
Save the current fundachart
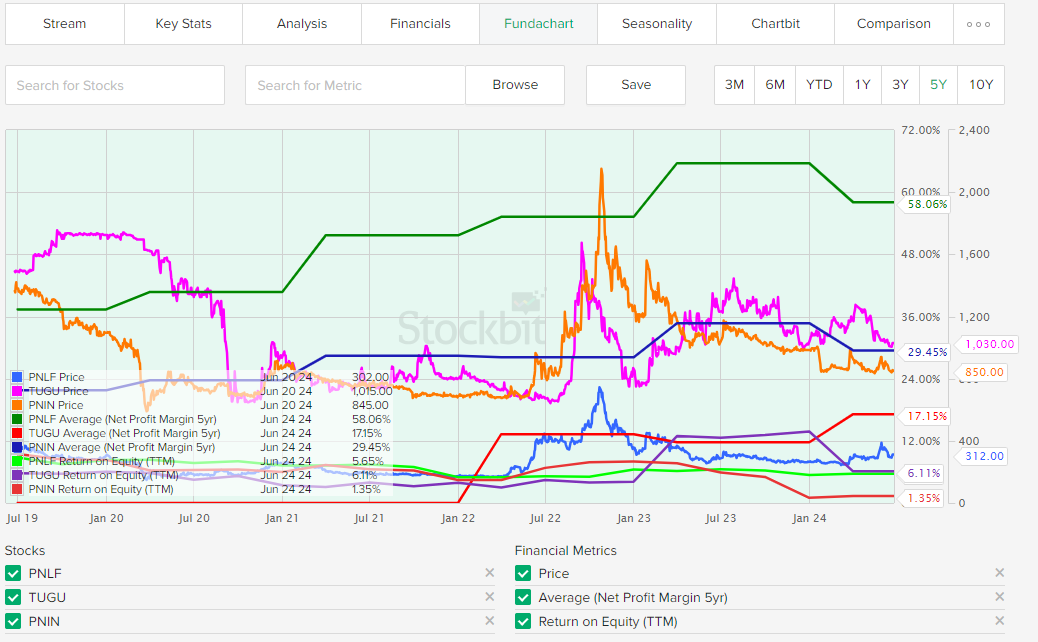[636, 85]
